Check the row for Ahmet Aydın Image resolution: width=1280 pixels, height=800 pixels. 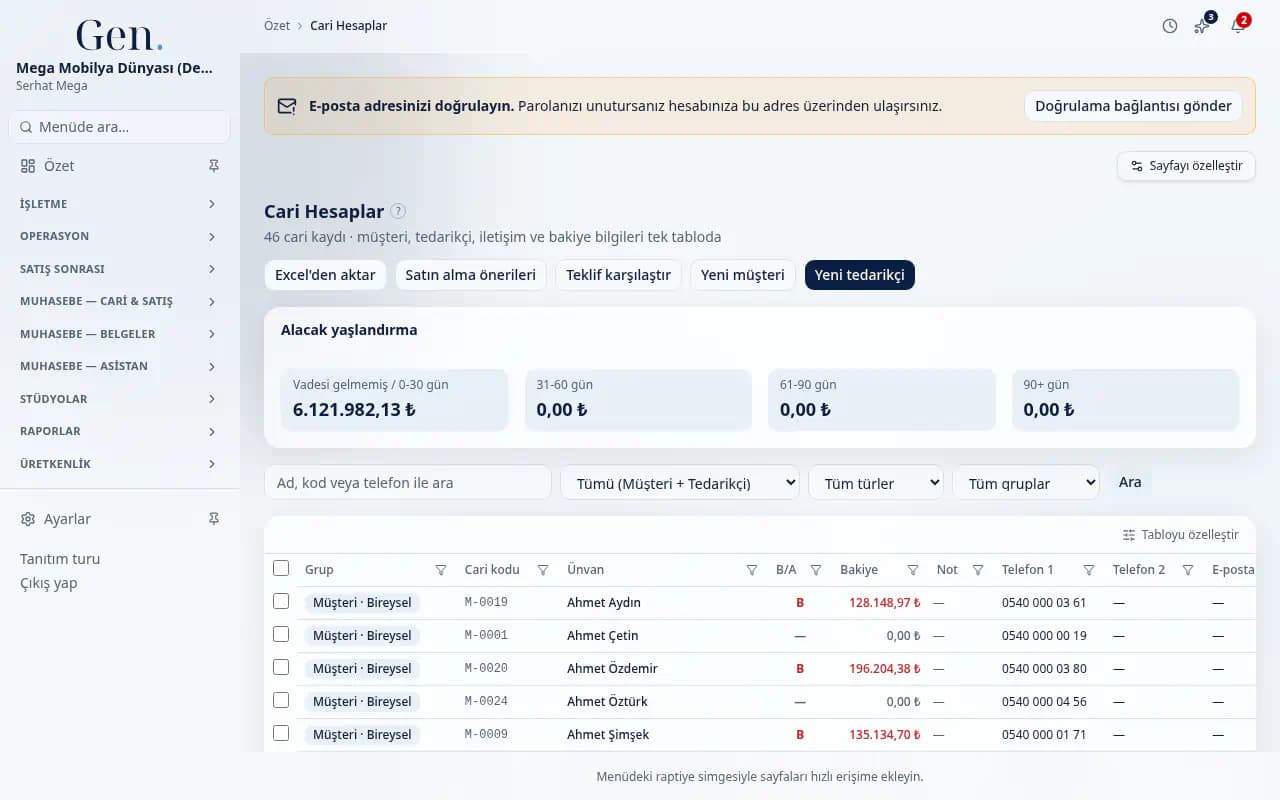(281, 601)
